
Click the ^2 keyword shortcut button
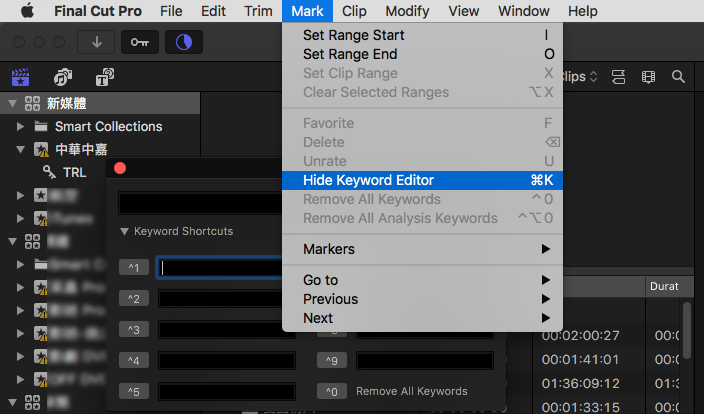tap(134, 299)
